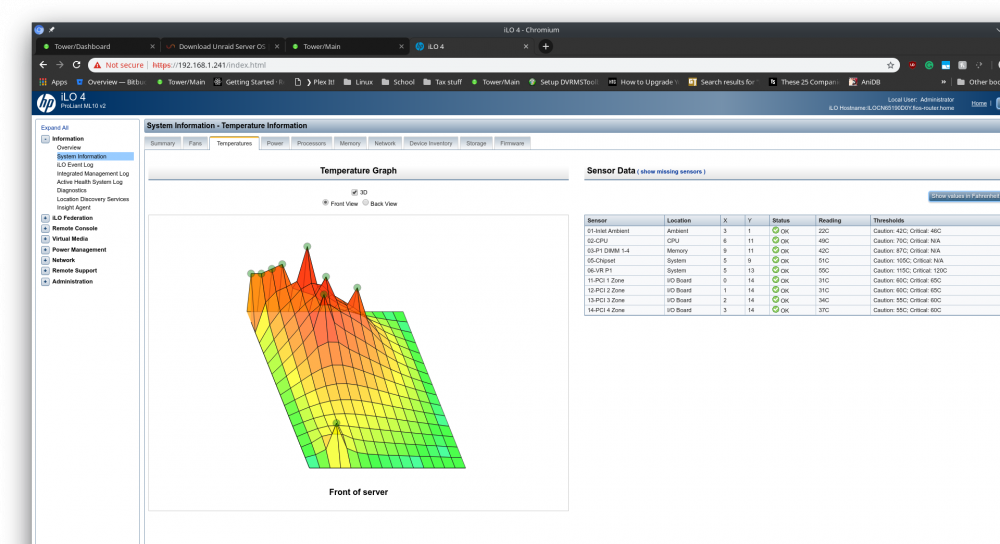Switch to the Fans tab

195,143
